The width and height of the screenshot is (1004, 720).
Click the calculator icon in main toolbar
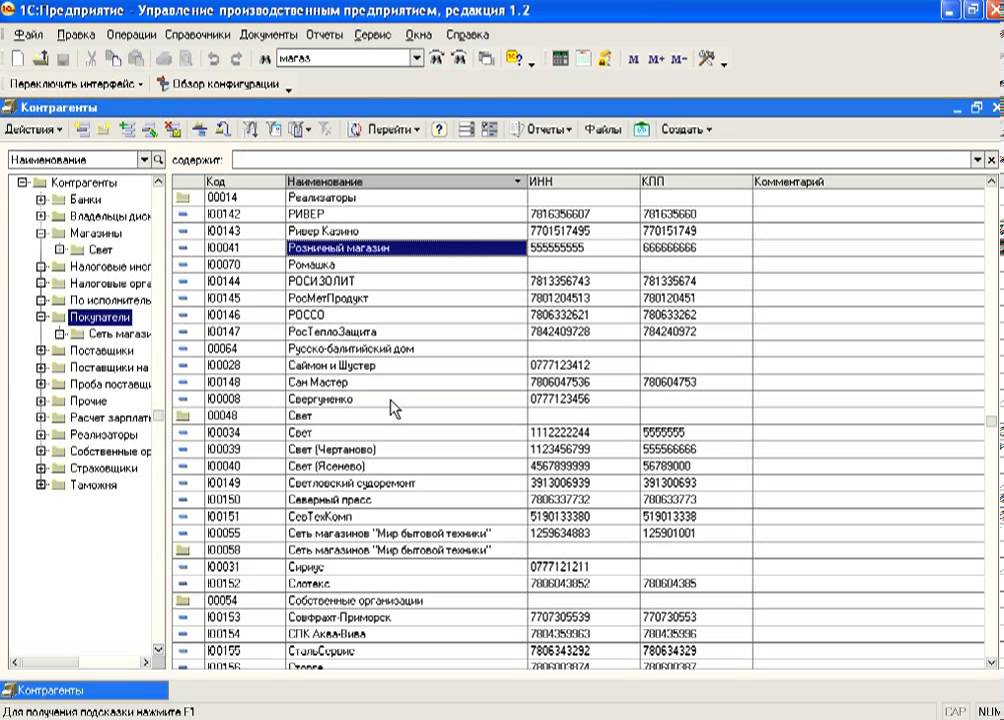(x=560, y=59)
